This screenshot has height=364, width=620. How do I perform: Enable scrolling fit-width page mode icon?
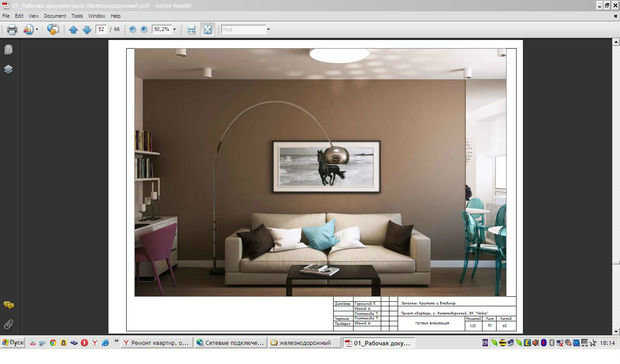(191, 30)
